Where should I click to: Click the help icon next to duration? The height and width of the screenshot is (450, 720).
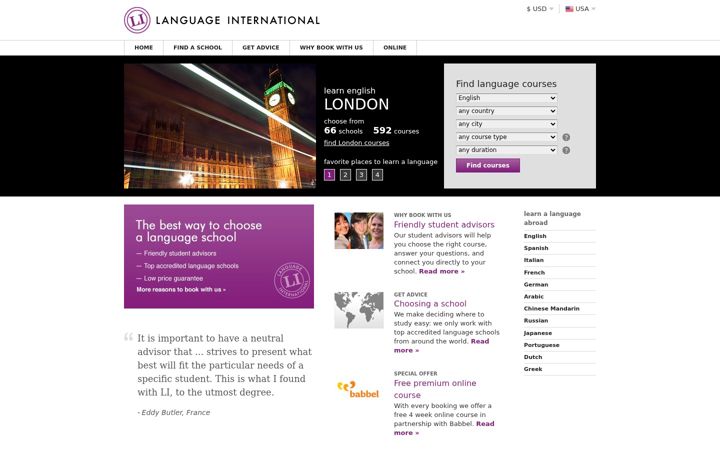click(566, 150)
